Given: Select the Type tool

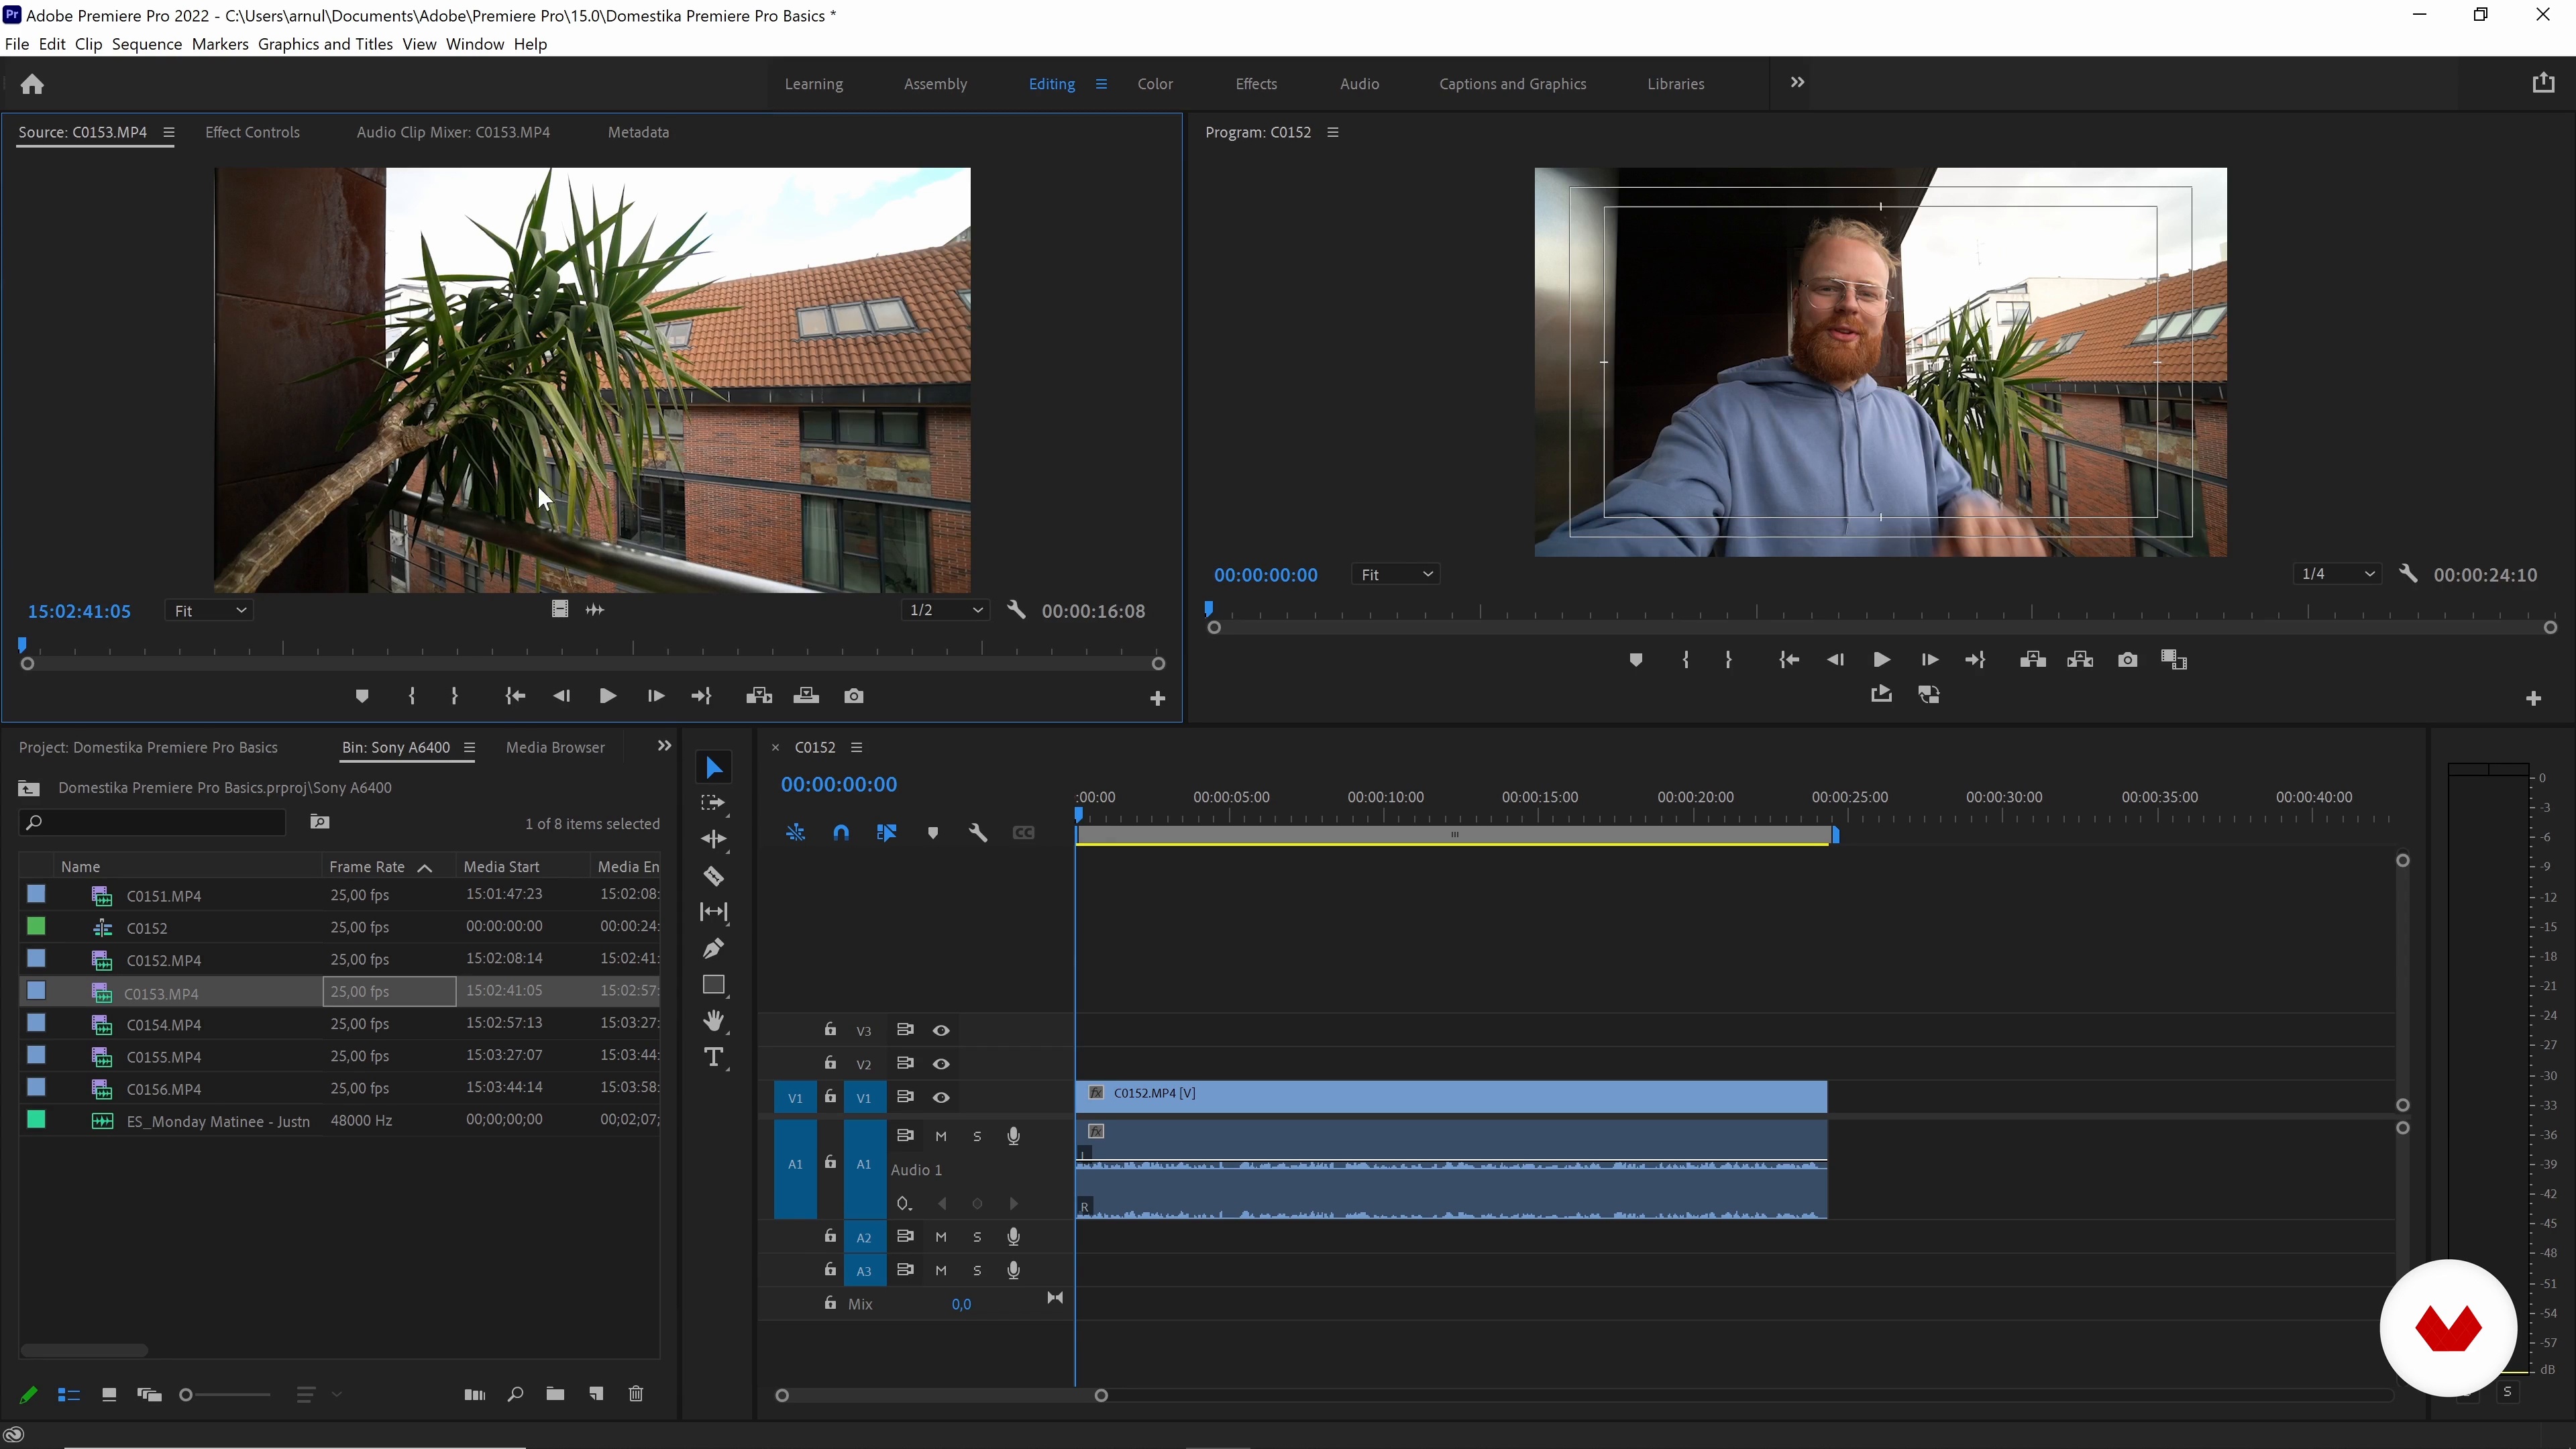Looking at the screenshot, I should pos(714,1057).
